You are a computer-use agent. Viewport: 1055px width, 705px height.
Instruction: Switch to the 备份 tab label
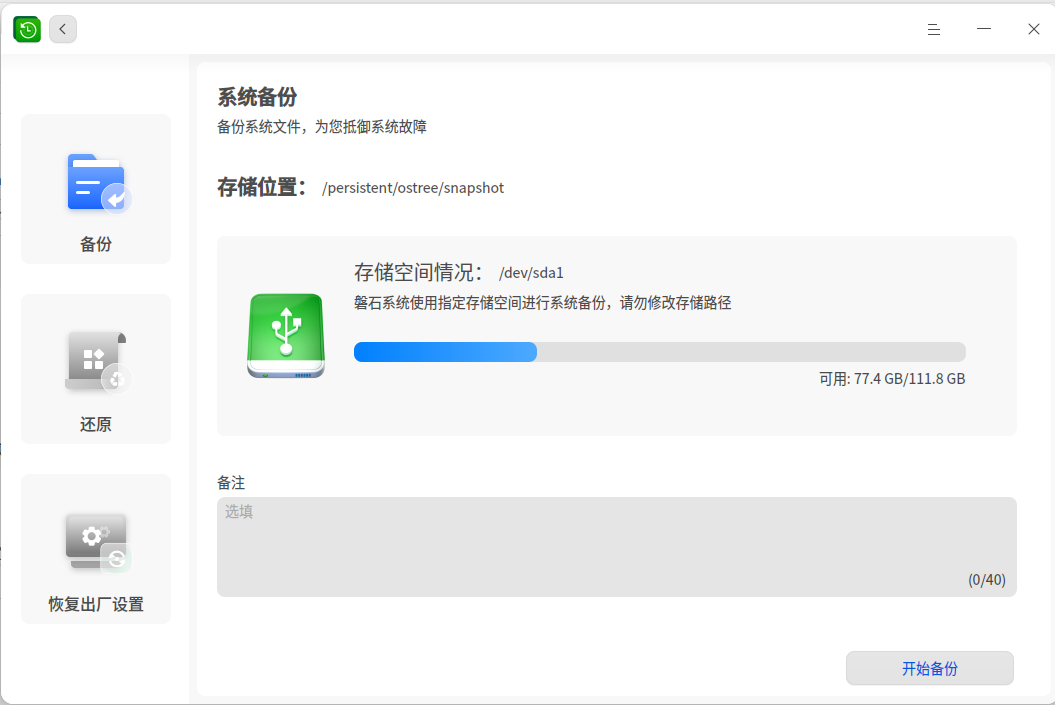(x=96, y=244)
